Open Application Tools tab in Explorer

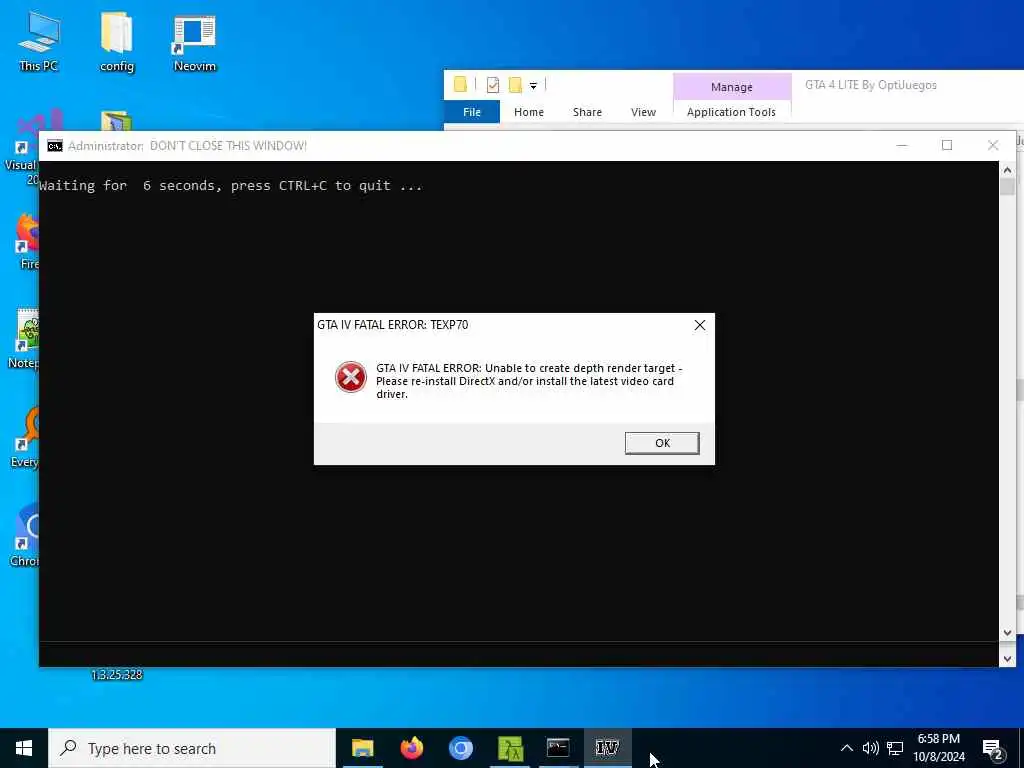pyautogui.click(x=731, y=112)
